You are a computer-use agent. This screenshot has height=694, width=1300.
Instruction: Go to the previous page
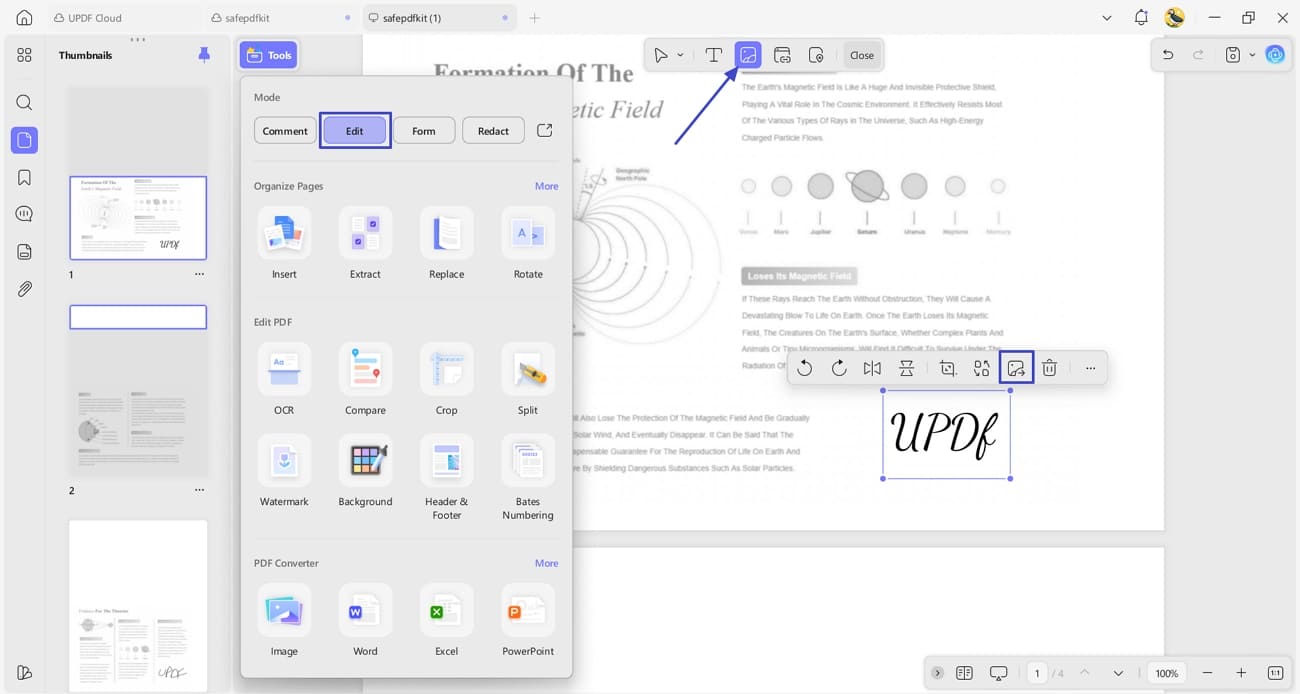1086,673
